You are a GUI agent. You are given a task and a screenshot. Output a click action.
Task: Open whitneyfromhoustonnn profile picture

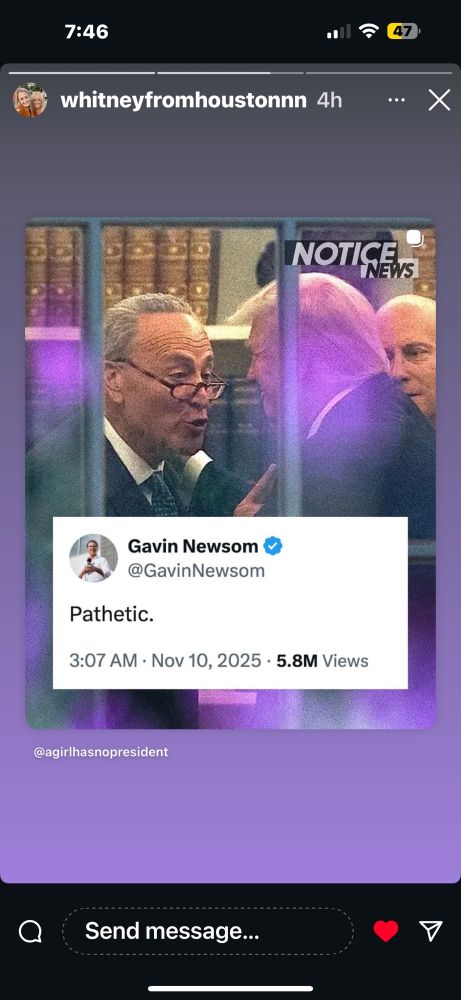[x=30, y=100]
